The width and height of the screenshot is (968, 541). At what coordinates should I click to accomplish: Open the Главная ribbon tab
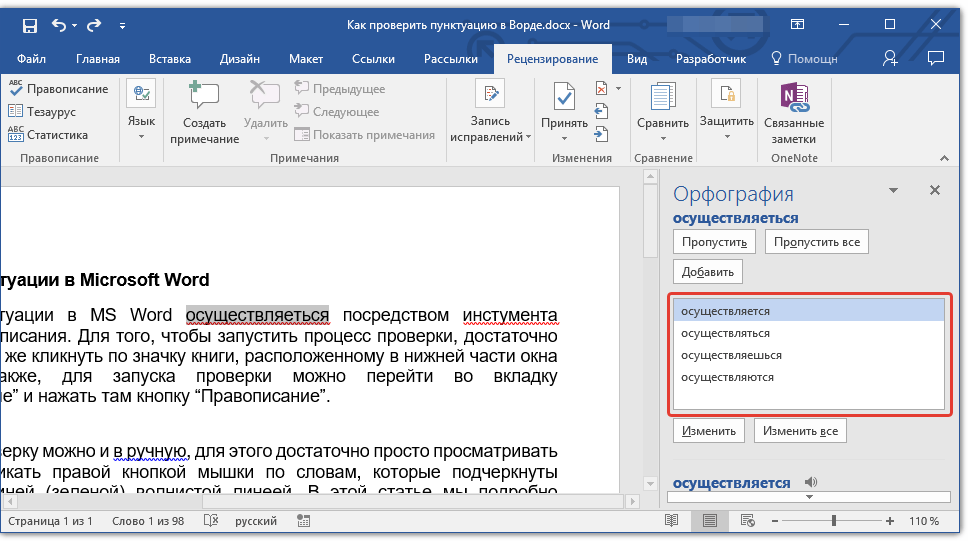(x=98, y=59)
